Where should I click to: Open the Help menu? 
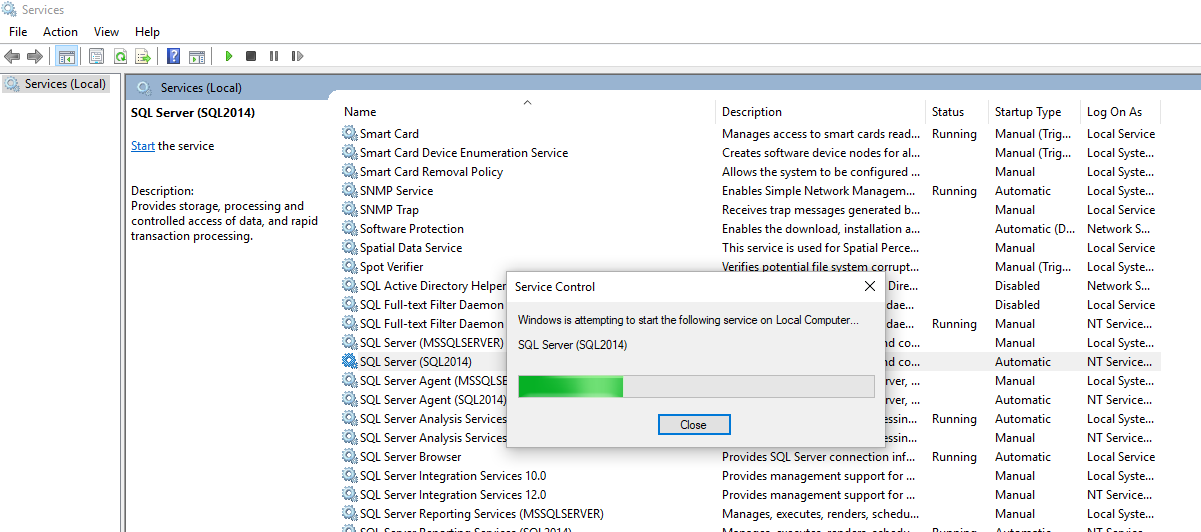pyautogui.click(x=147, y=32)
